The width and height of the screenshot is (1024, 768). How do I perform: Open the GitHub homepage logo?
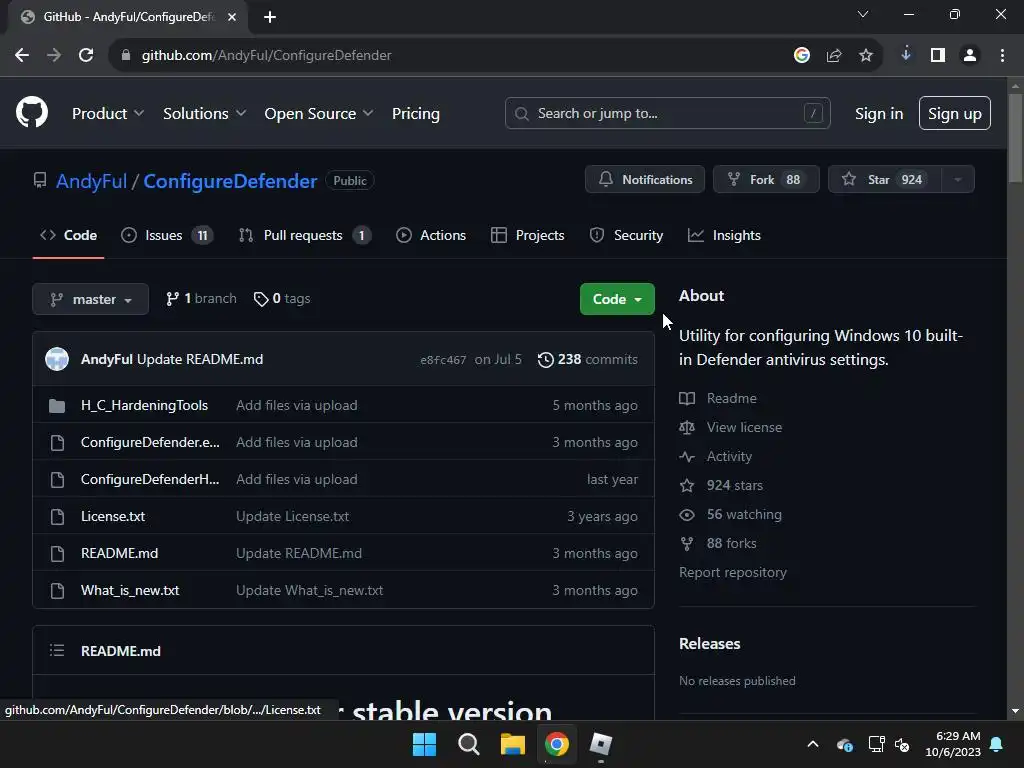click(31, 112)
